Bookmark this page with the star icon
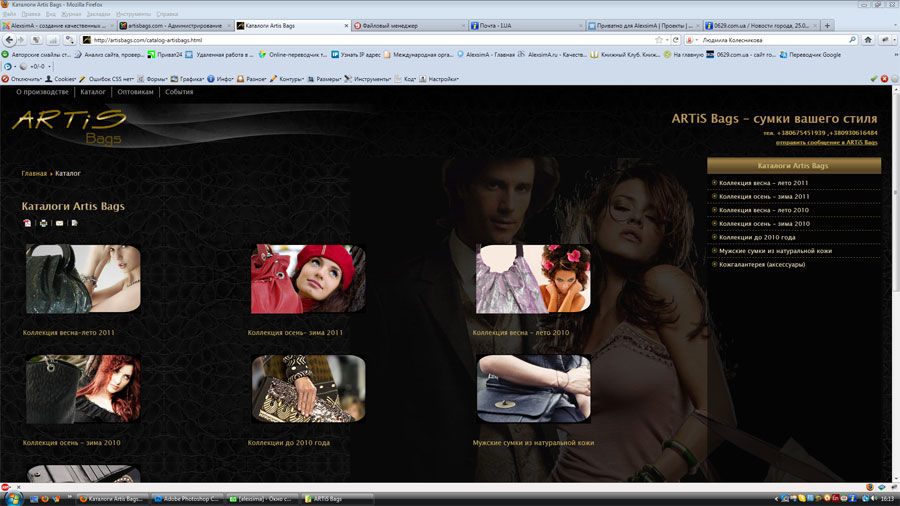Viewport: 900px width, 506px height. tap(659, 40)
